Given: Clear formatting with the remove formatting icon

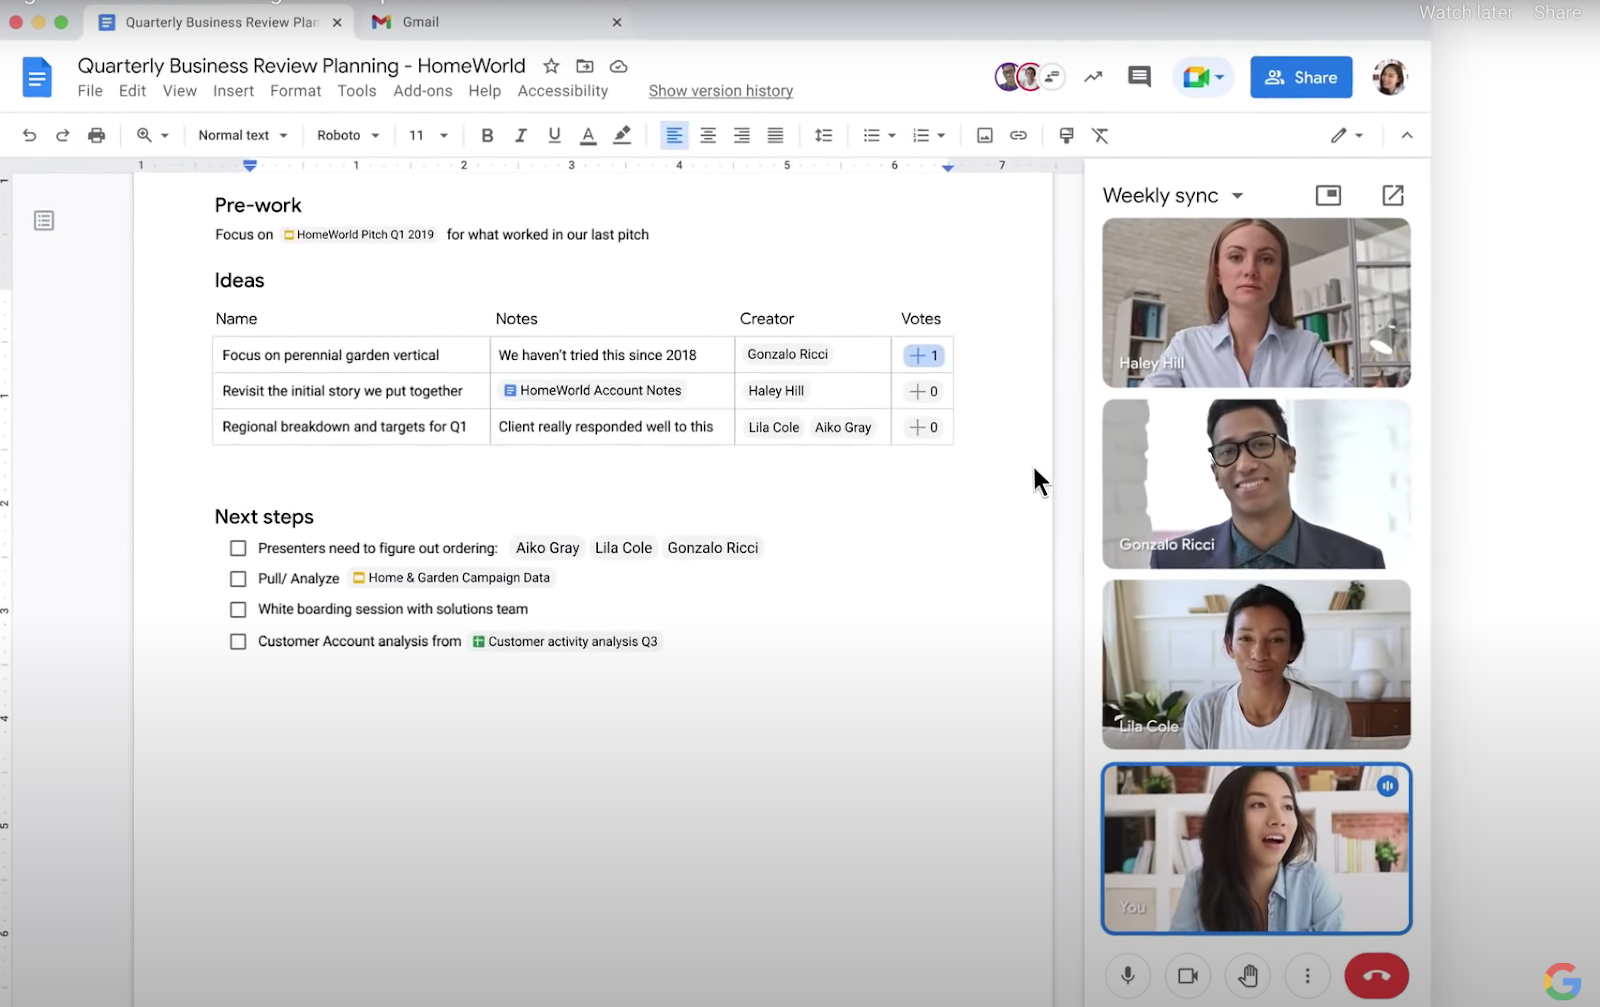Looking at the screenshot, I should (x=1100, y=135).
